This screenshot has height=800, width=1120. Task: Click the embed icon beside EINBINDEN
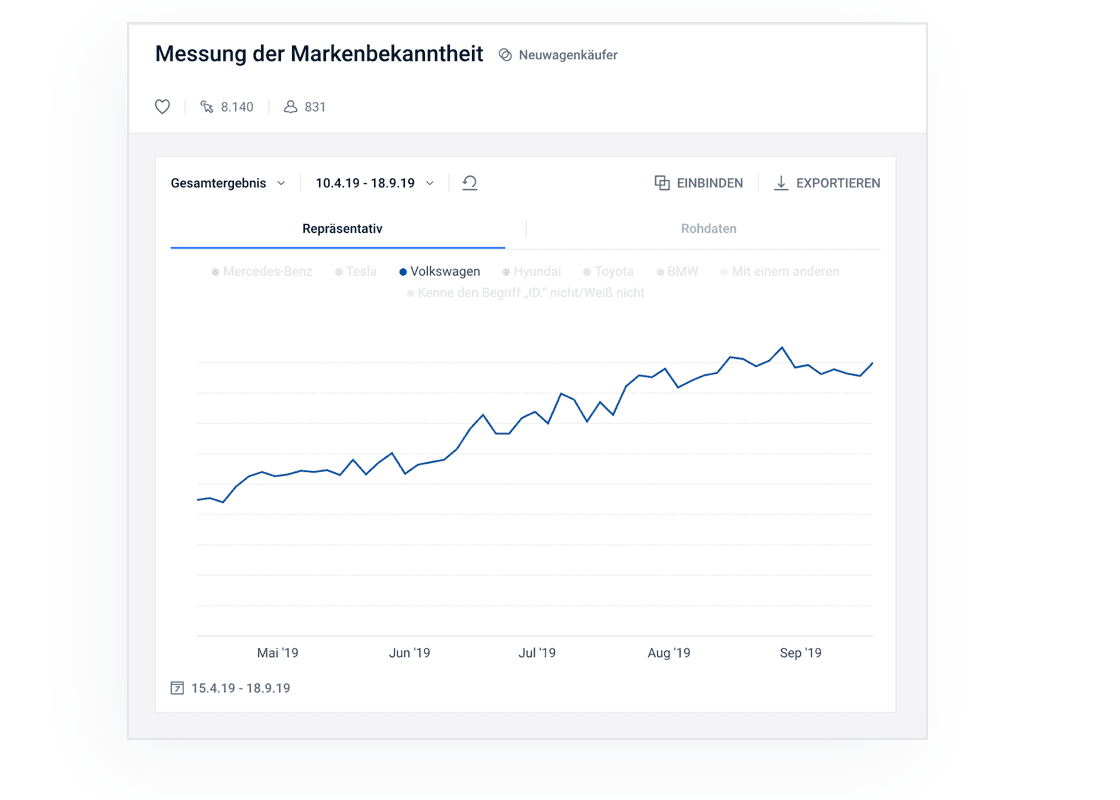tap(662, 183)
